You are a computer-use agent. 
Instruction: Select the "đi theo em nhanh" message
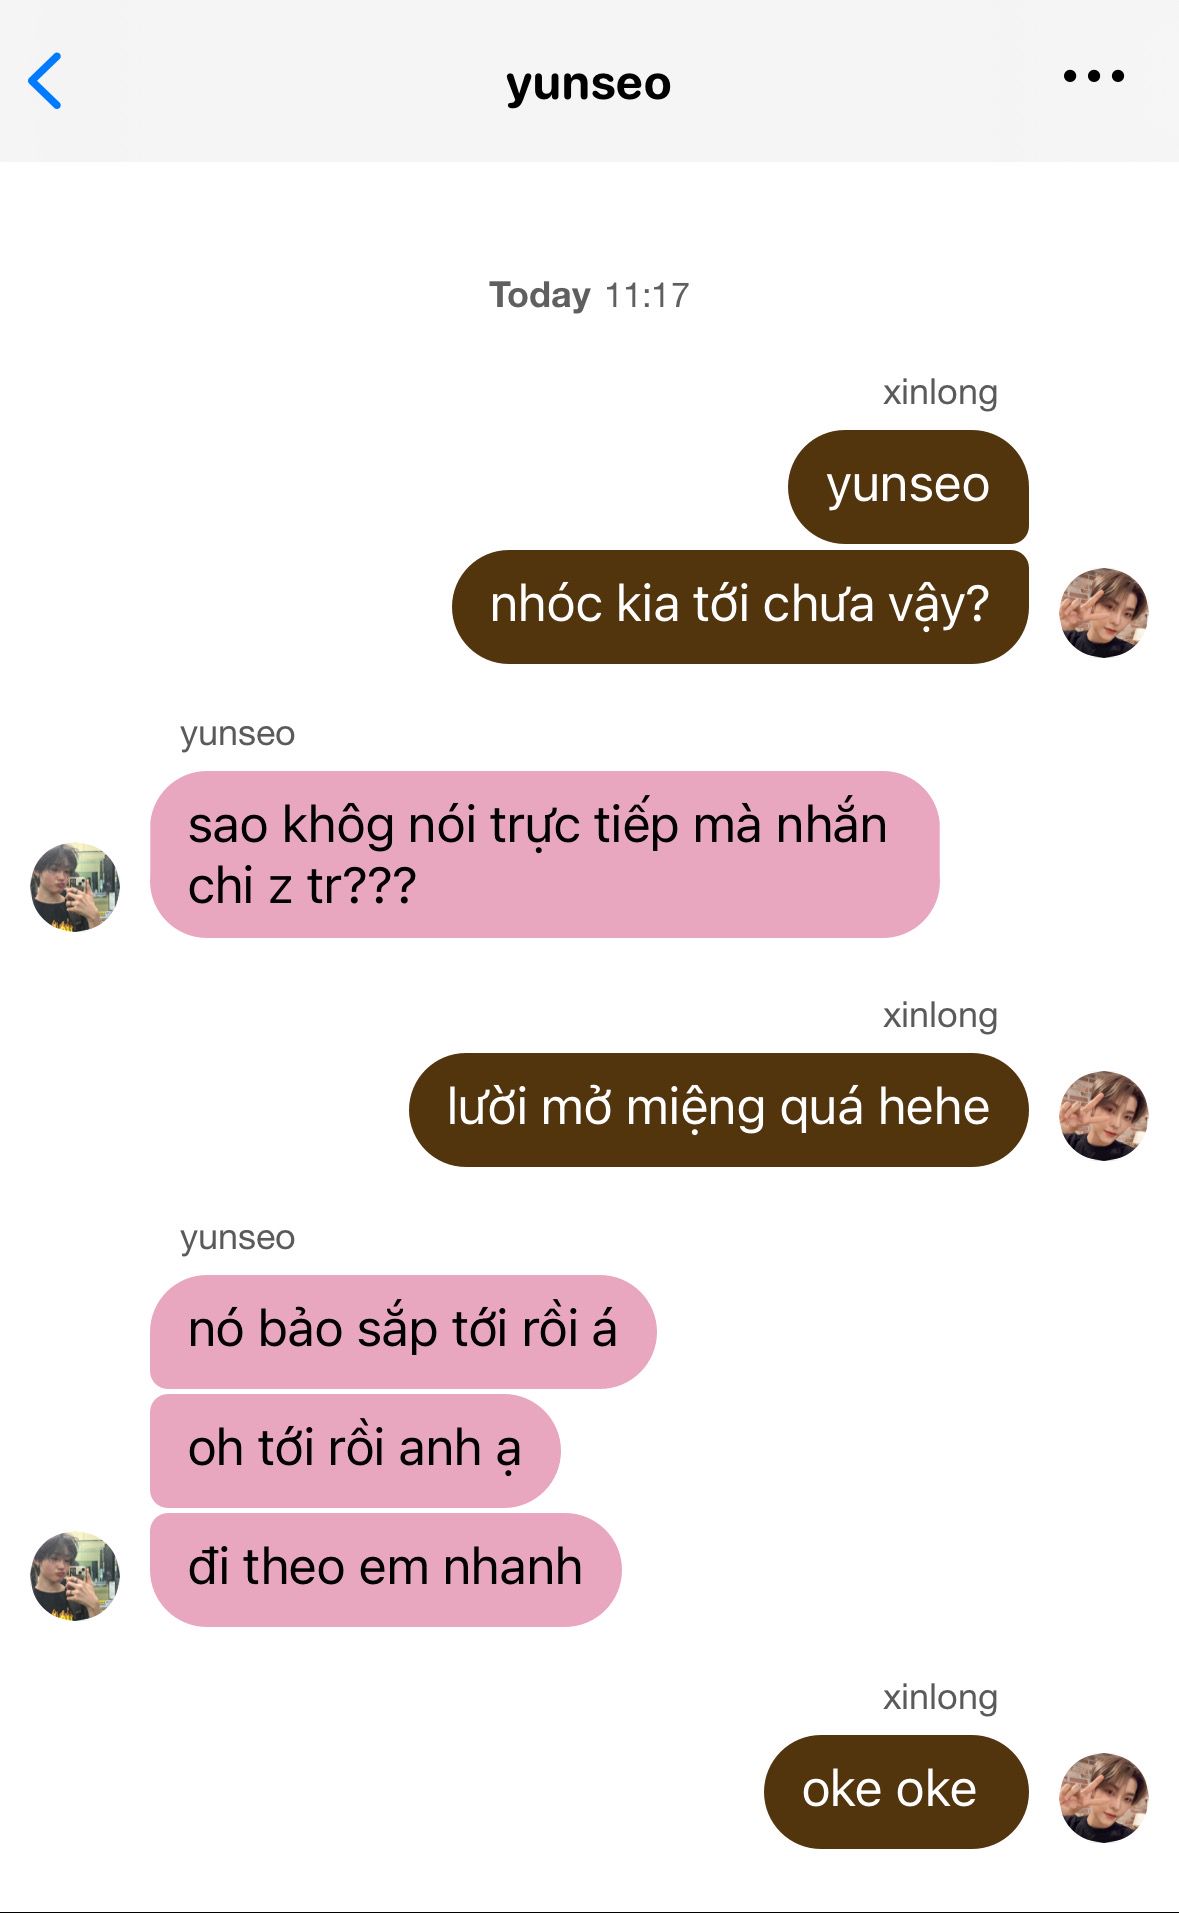[385, 1569]
